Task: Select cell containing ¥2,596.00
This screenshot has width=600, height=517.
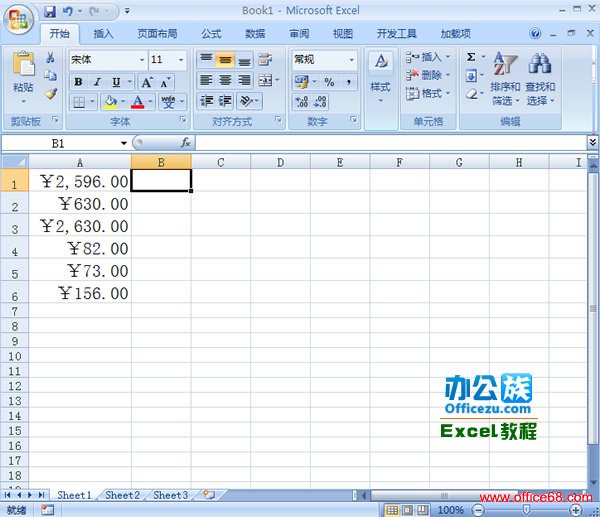Action: pos(80,181)
